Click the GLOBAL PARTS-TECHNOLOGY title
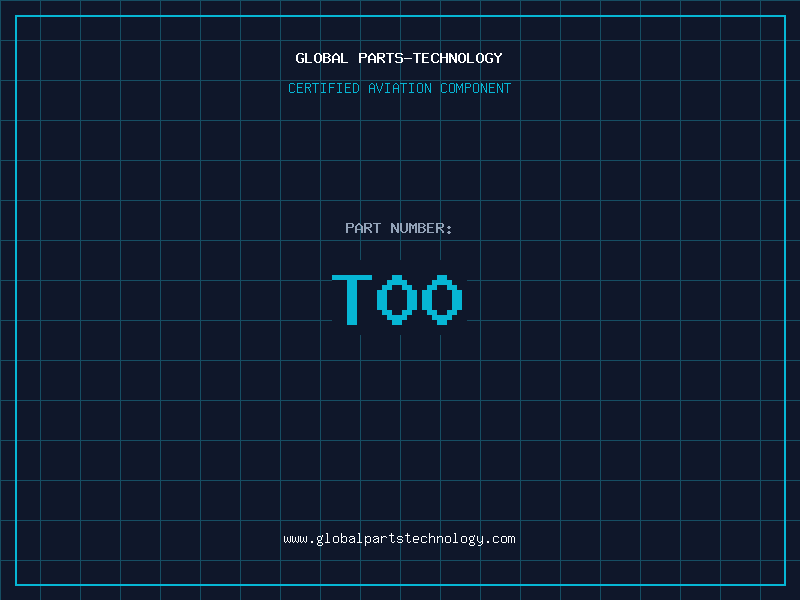This screenshot has width=800, height=600. pos(399,59)
